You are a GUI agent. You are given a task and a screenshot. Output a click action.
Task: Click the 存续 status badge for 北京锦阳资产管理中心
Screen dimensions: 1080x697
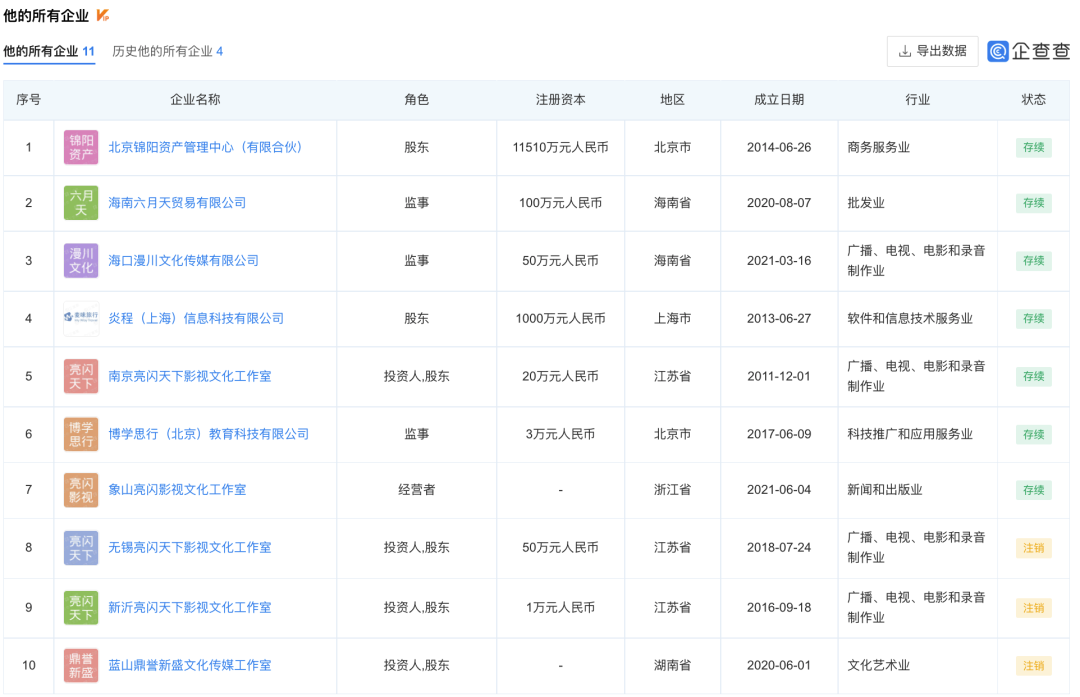[x=1033, y=147]
